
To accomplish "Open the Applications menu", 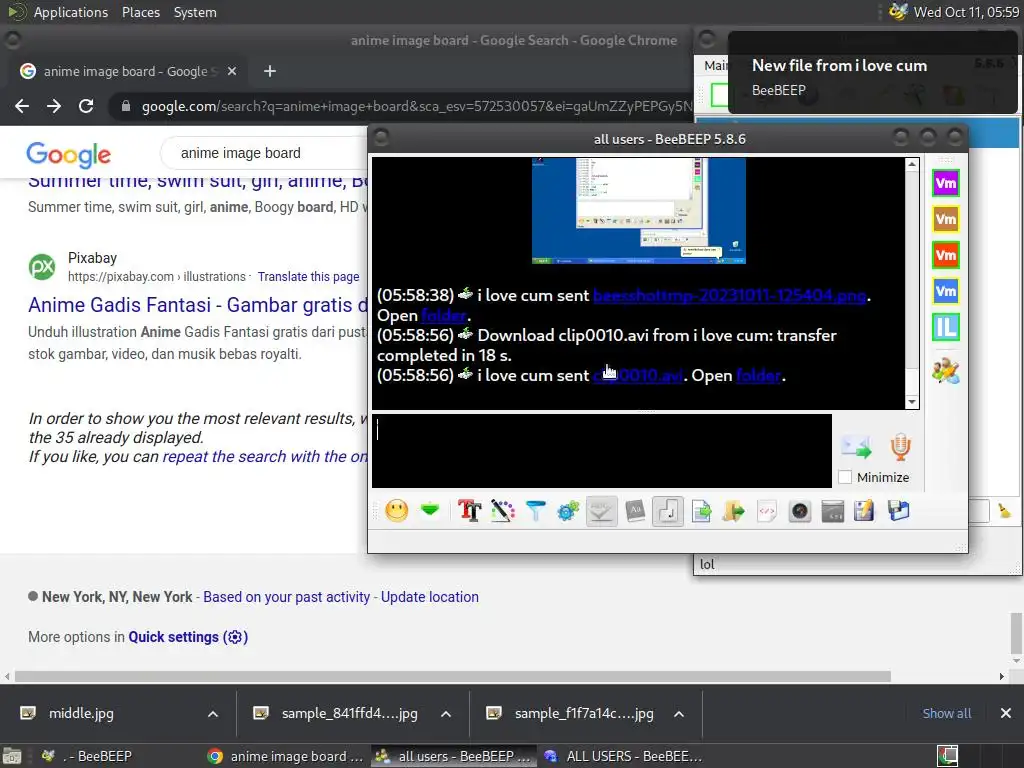I will (71, 12).
